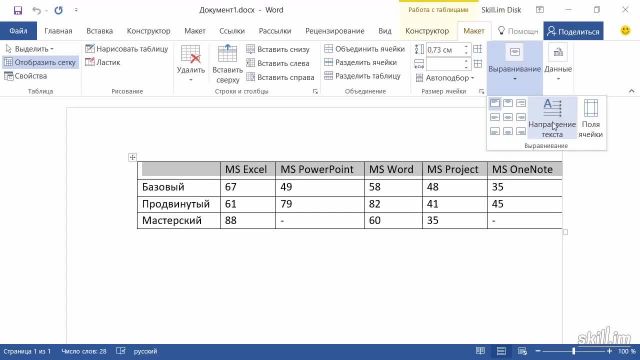640x360 pixels.
Task: Open Размер ячейки dialog launcher
Action: point(481,91)
